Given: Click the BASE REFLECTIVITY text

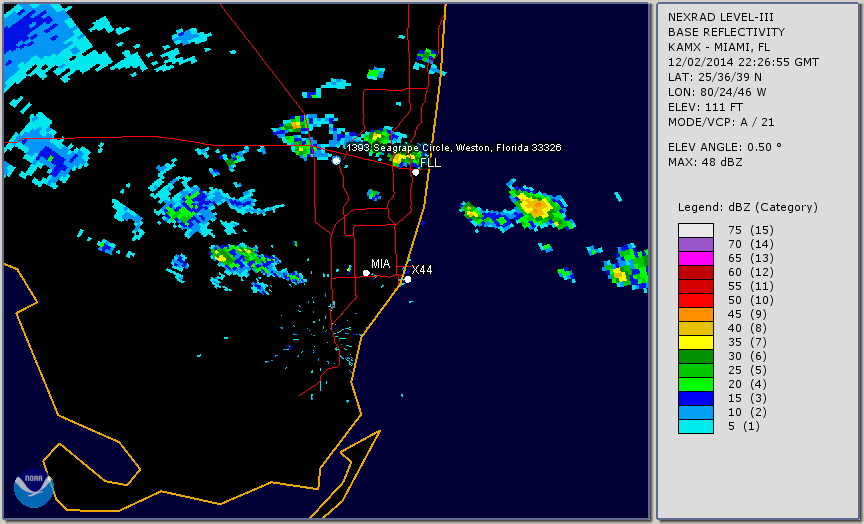Looking at the screenshot, I should click(x=726, y=33).
